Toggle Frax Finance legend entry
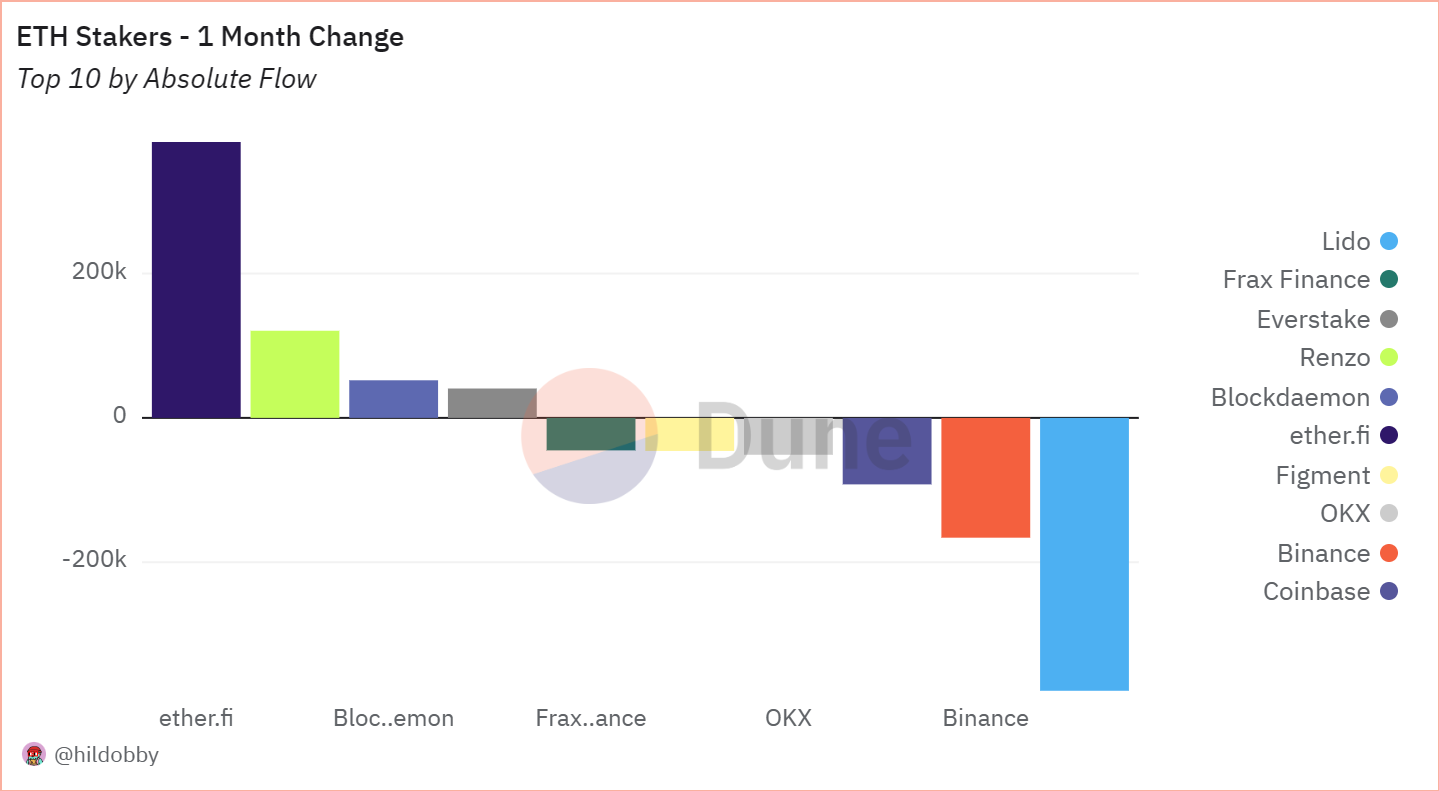Viewport: 1439px width, 791px height. 1296,280
